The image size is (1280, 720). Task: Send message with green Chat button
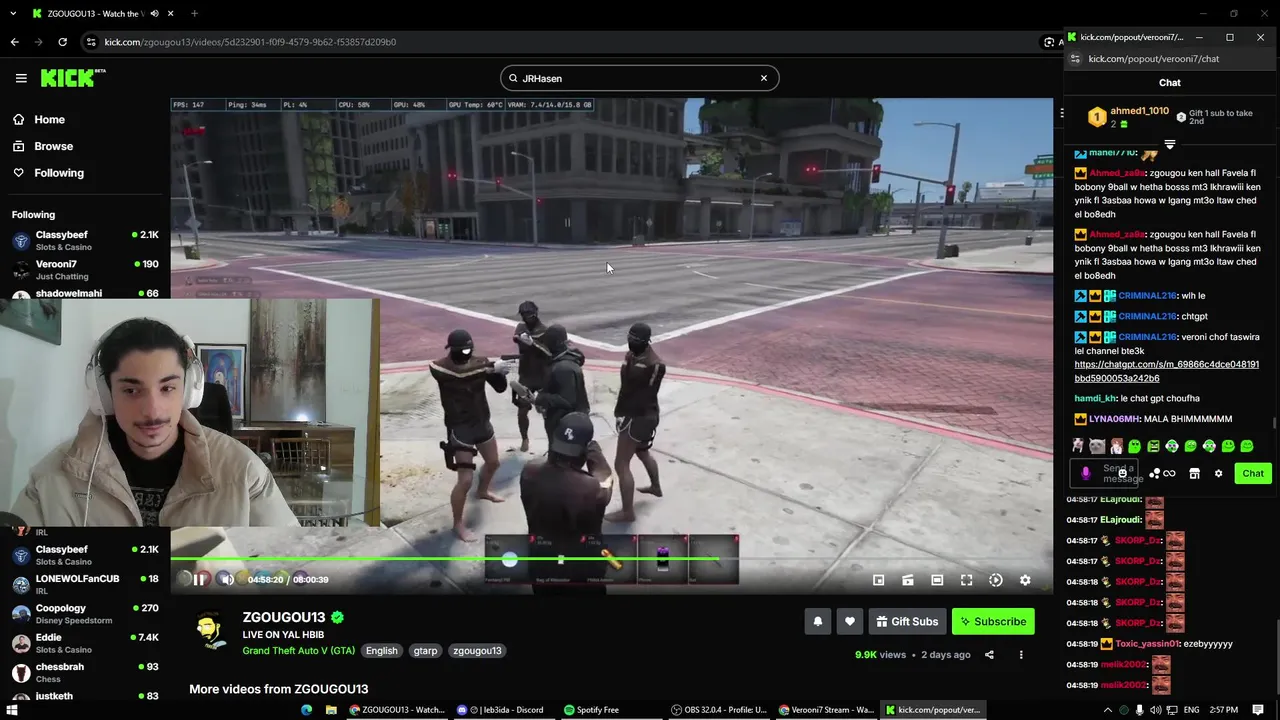coord(1253,474)
